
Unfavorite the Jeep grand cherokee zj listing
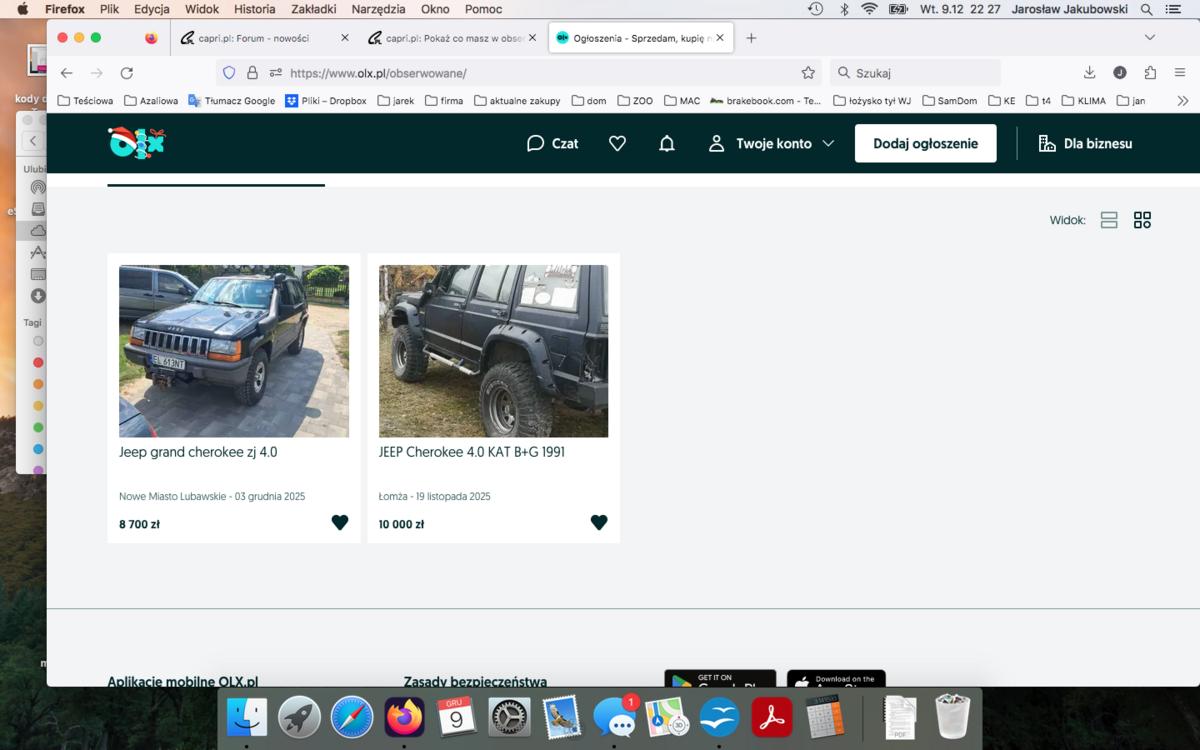pos(340,522)
